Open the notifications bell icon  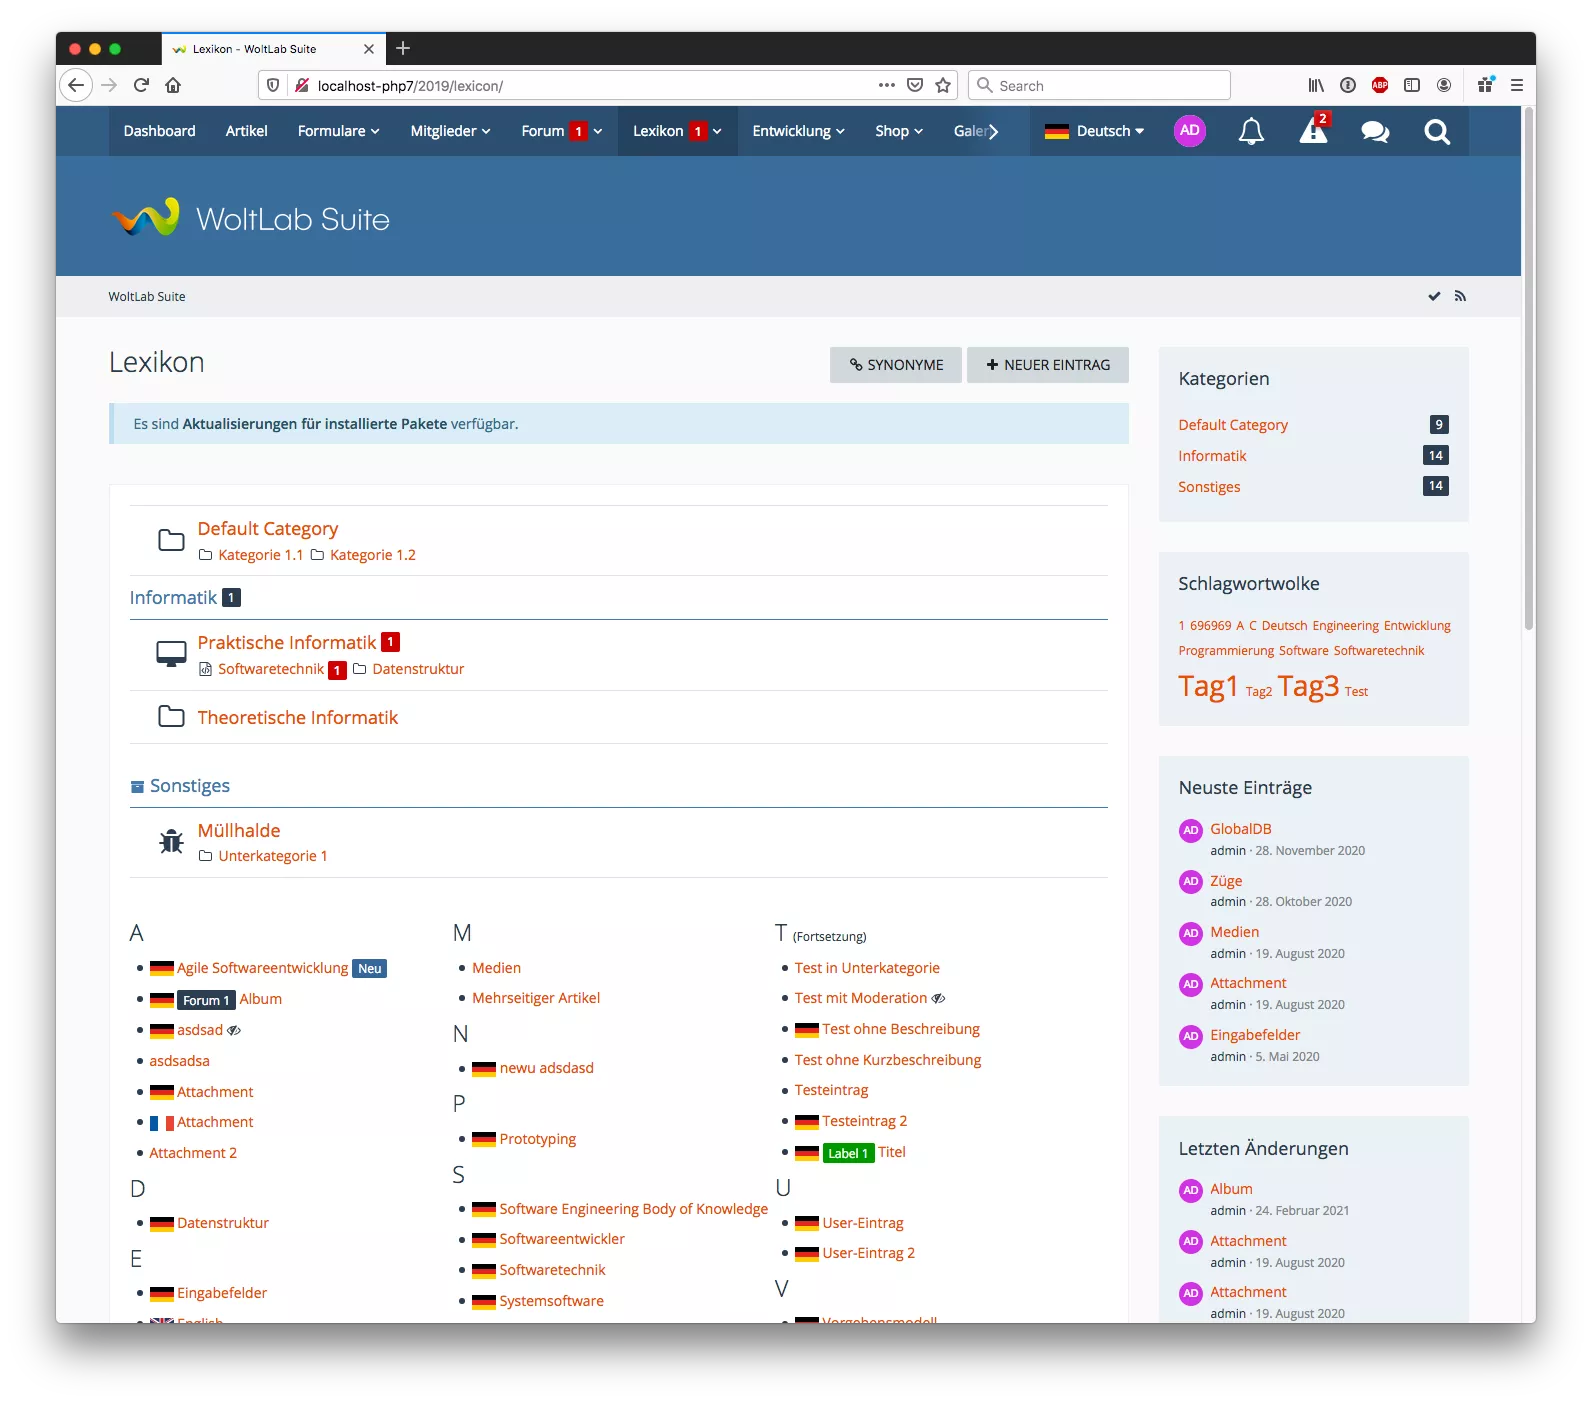(x=1251, y=131)
